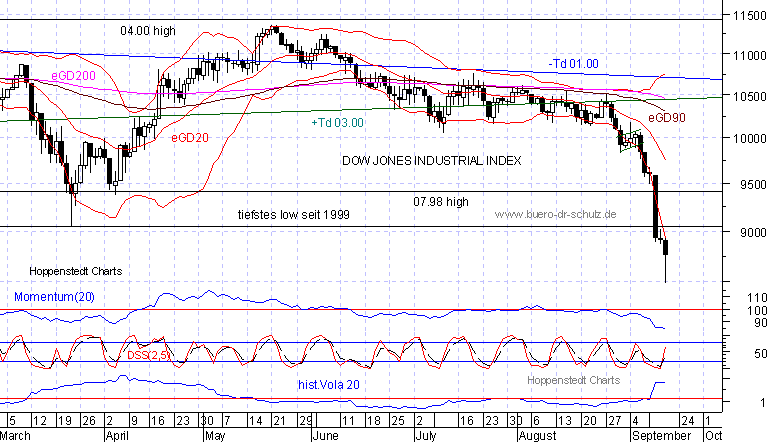Click the '04.00 high' label
This screenshot has width=770, height=442.
[x=148, y=31]
